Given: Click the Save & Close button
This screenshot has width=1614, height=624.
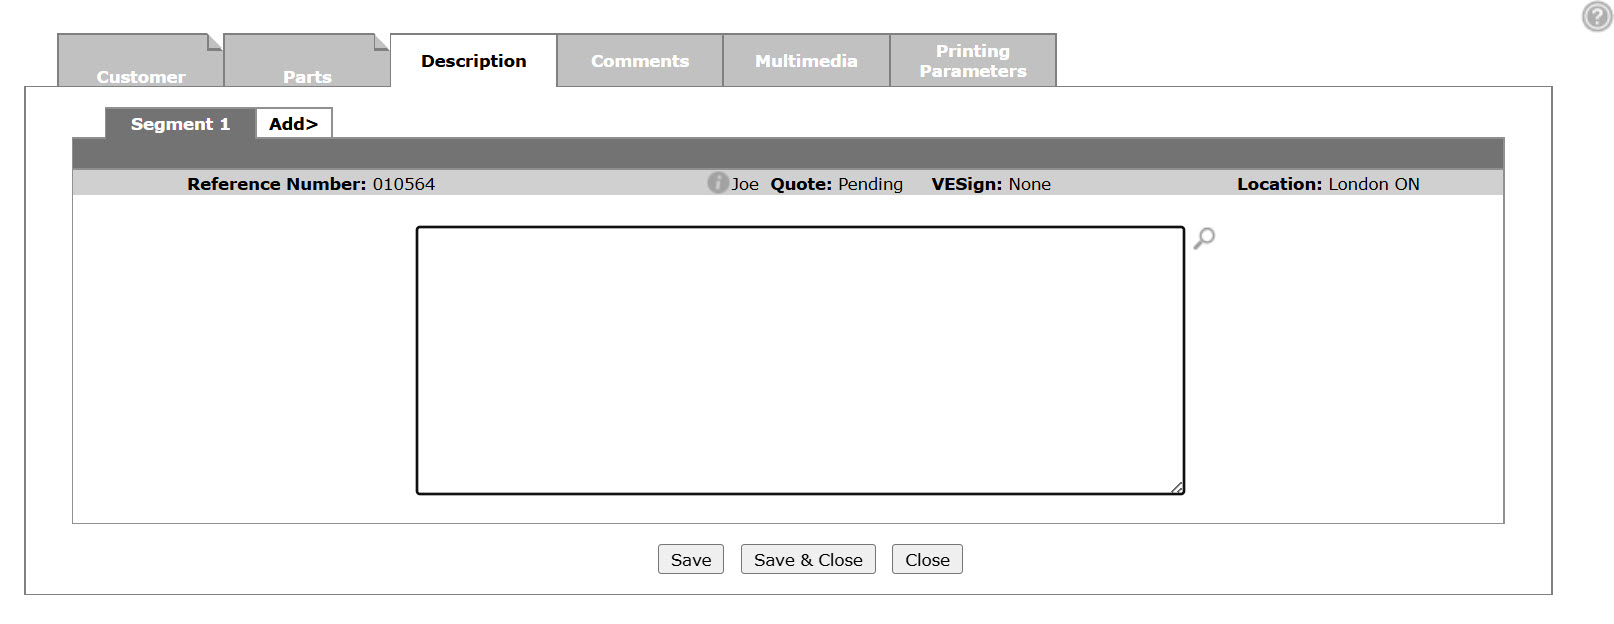Looking at the screenshot, I should point(808,560).
